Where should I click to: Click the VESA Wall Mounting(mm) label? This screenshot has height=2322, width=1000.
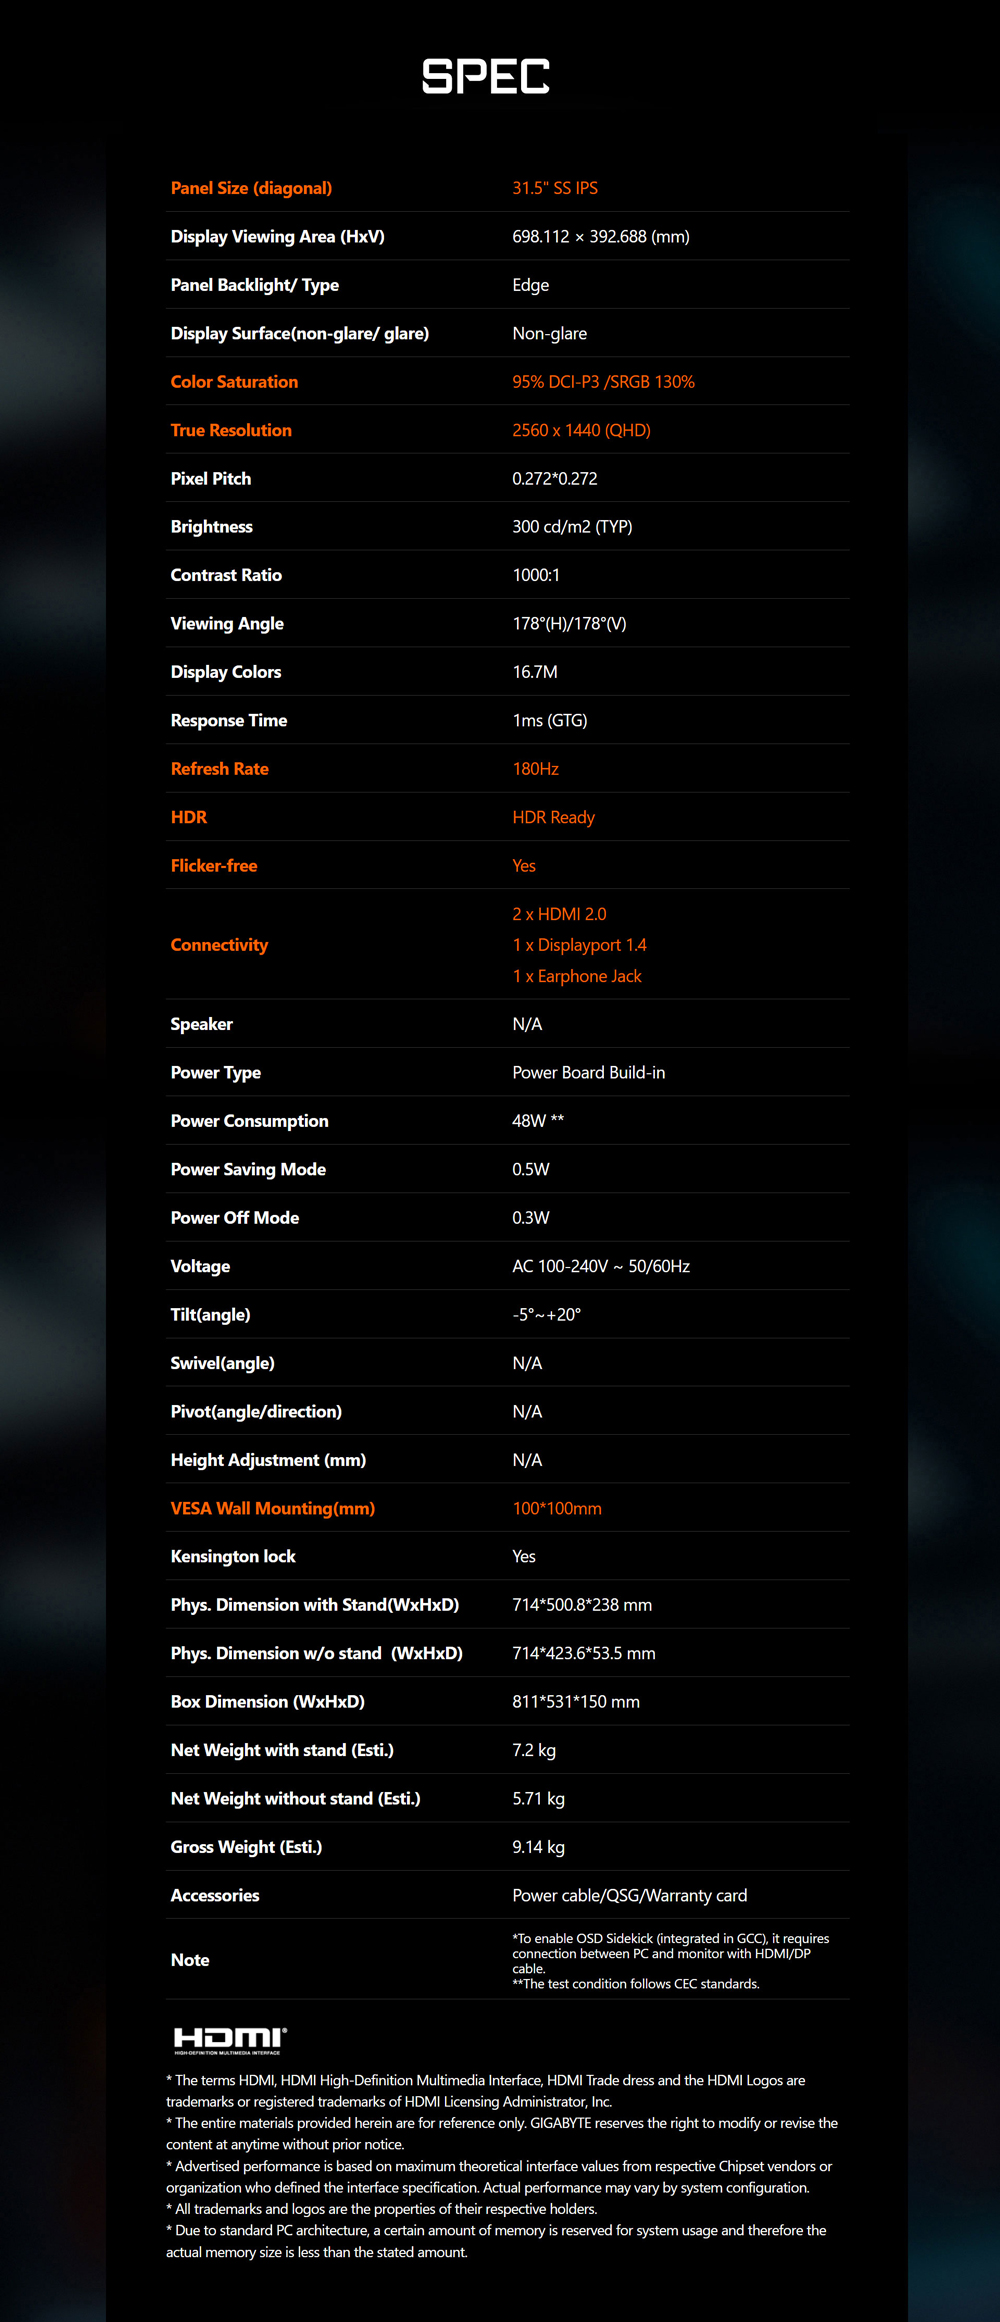(x=272, y=1508)
